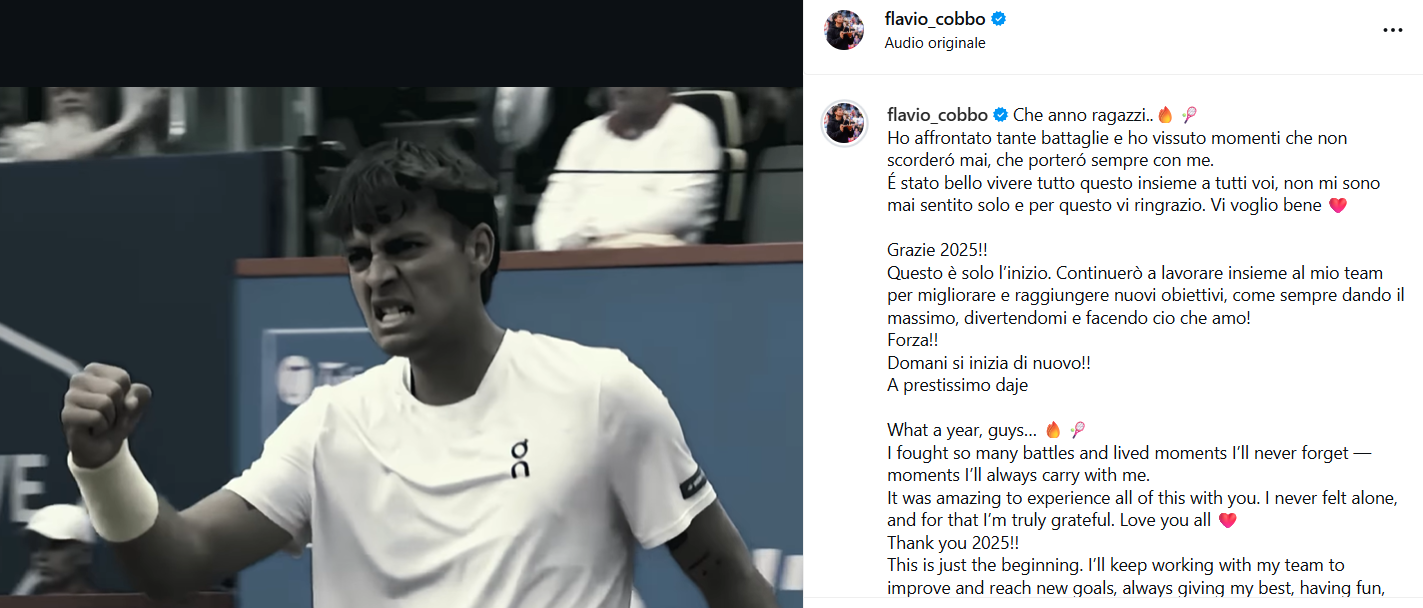Click the profile avatar in post header

pyautogui.click(x=844, y=30)
